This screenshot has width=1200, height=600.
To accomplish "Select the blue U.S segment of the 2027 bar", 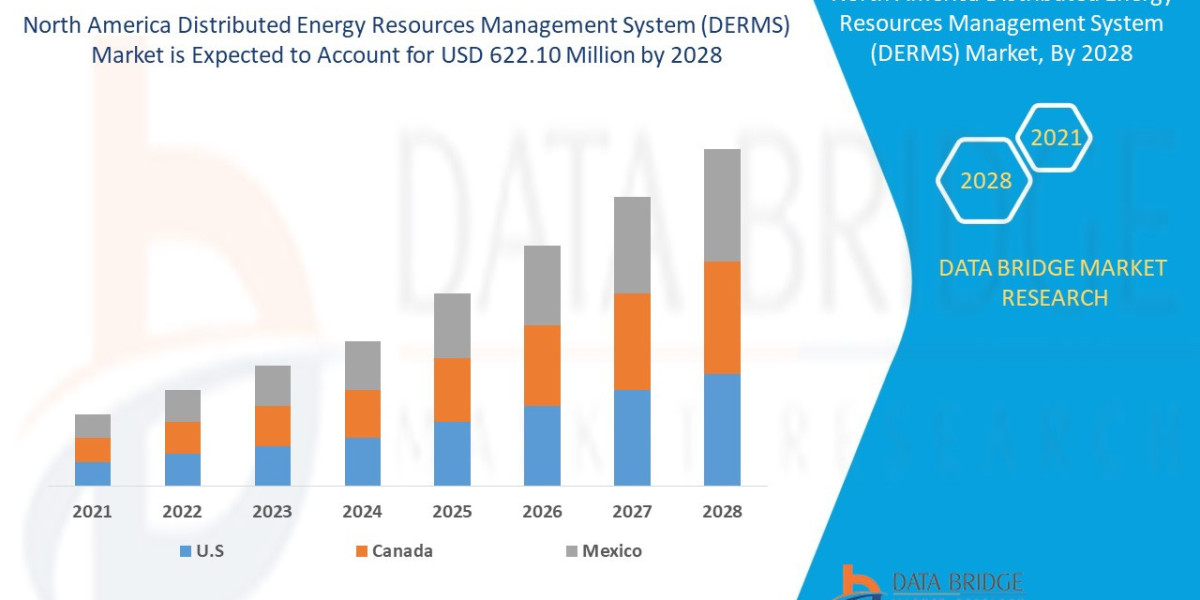I will (632, 437).
